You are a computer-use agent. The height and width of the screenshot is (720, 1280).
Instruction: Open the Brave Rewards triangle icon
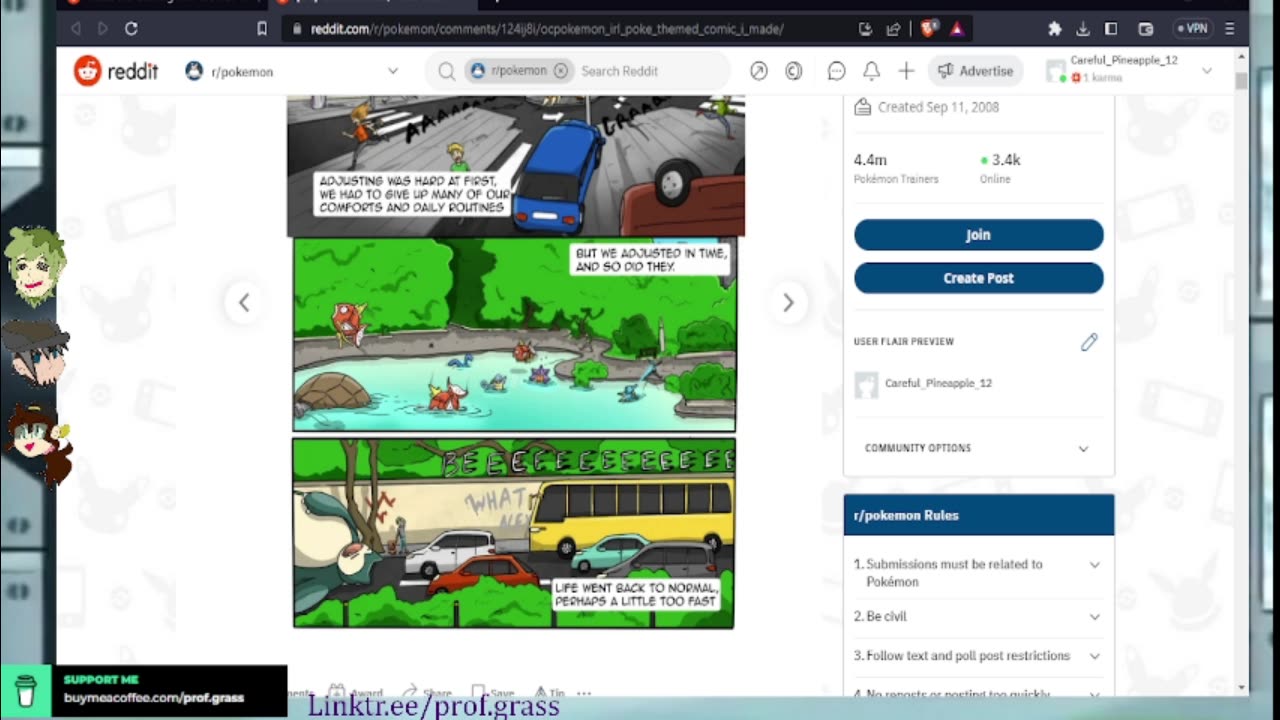point(956,29)
